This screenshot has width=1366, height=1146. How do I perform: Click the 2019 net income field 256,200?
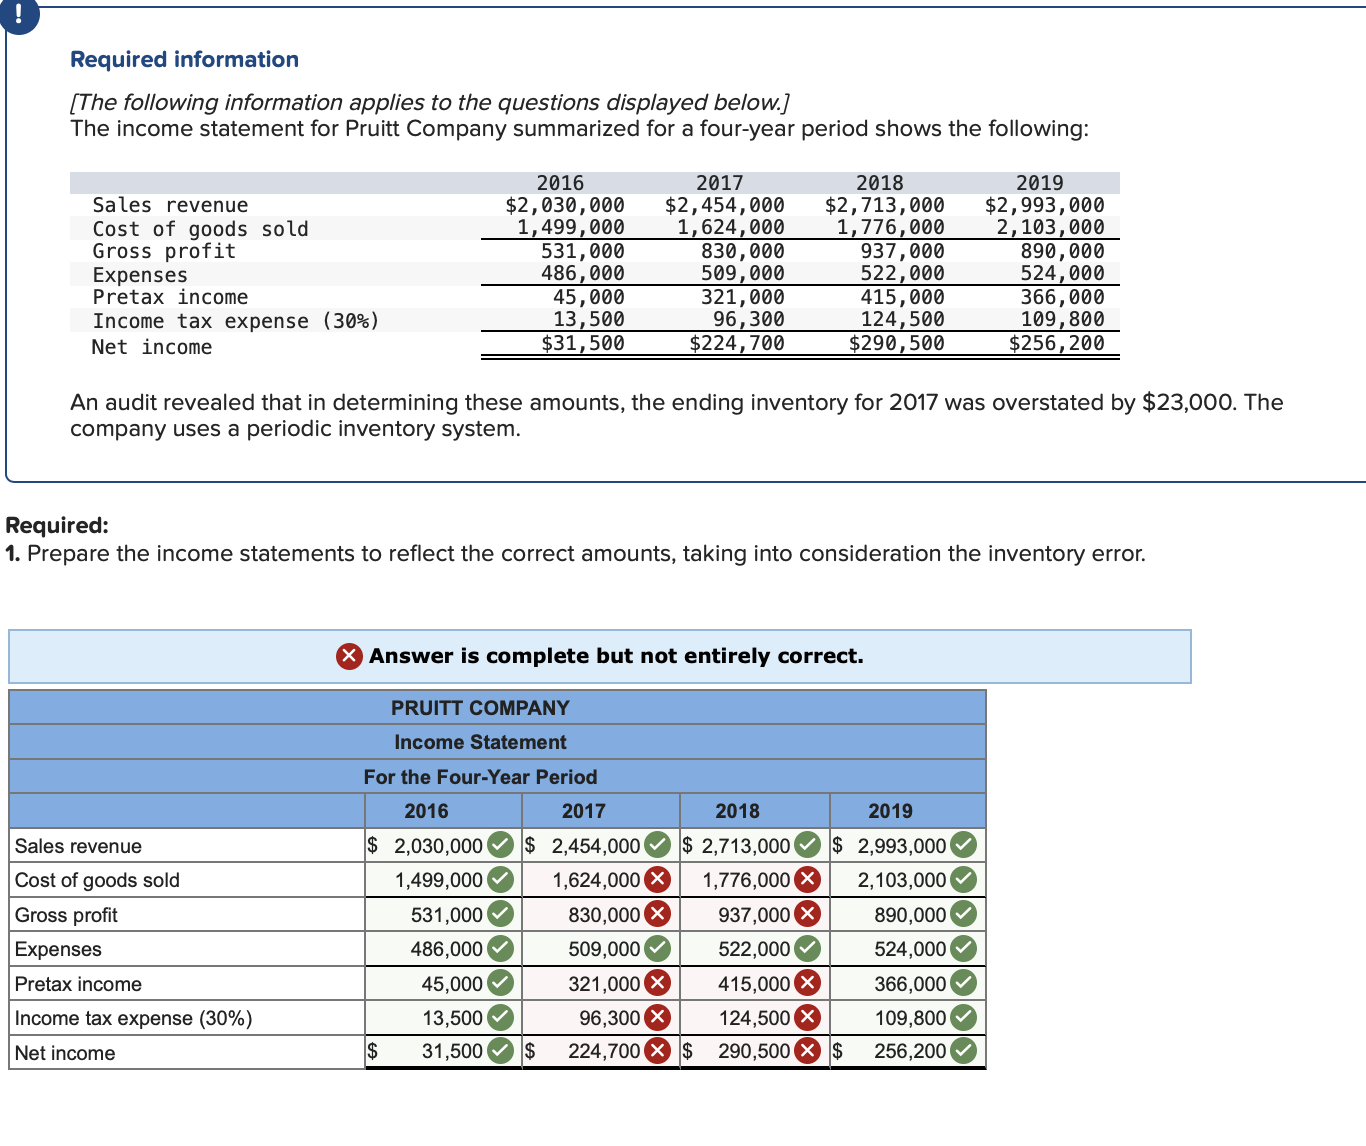click(x=908, y=1051)
